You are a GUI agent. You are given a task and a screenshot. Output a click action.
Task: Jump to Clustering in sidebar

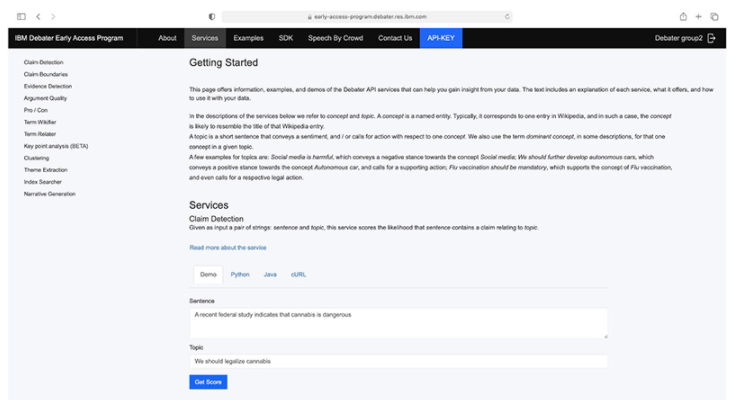(36, 158)
